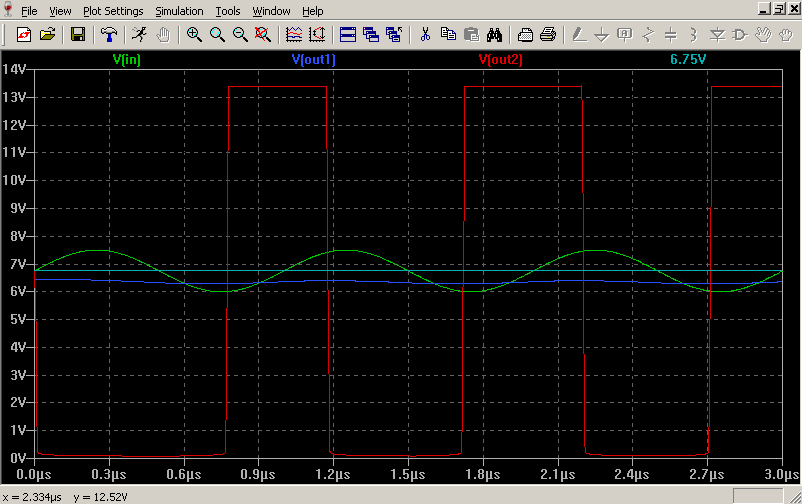Click the scissors cut icon
The height and width of the screenshot is (504, 802).
point(425,35)
